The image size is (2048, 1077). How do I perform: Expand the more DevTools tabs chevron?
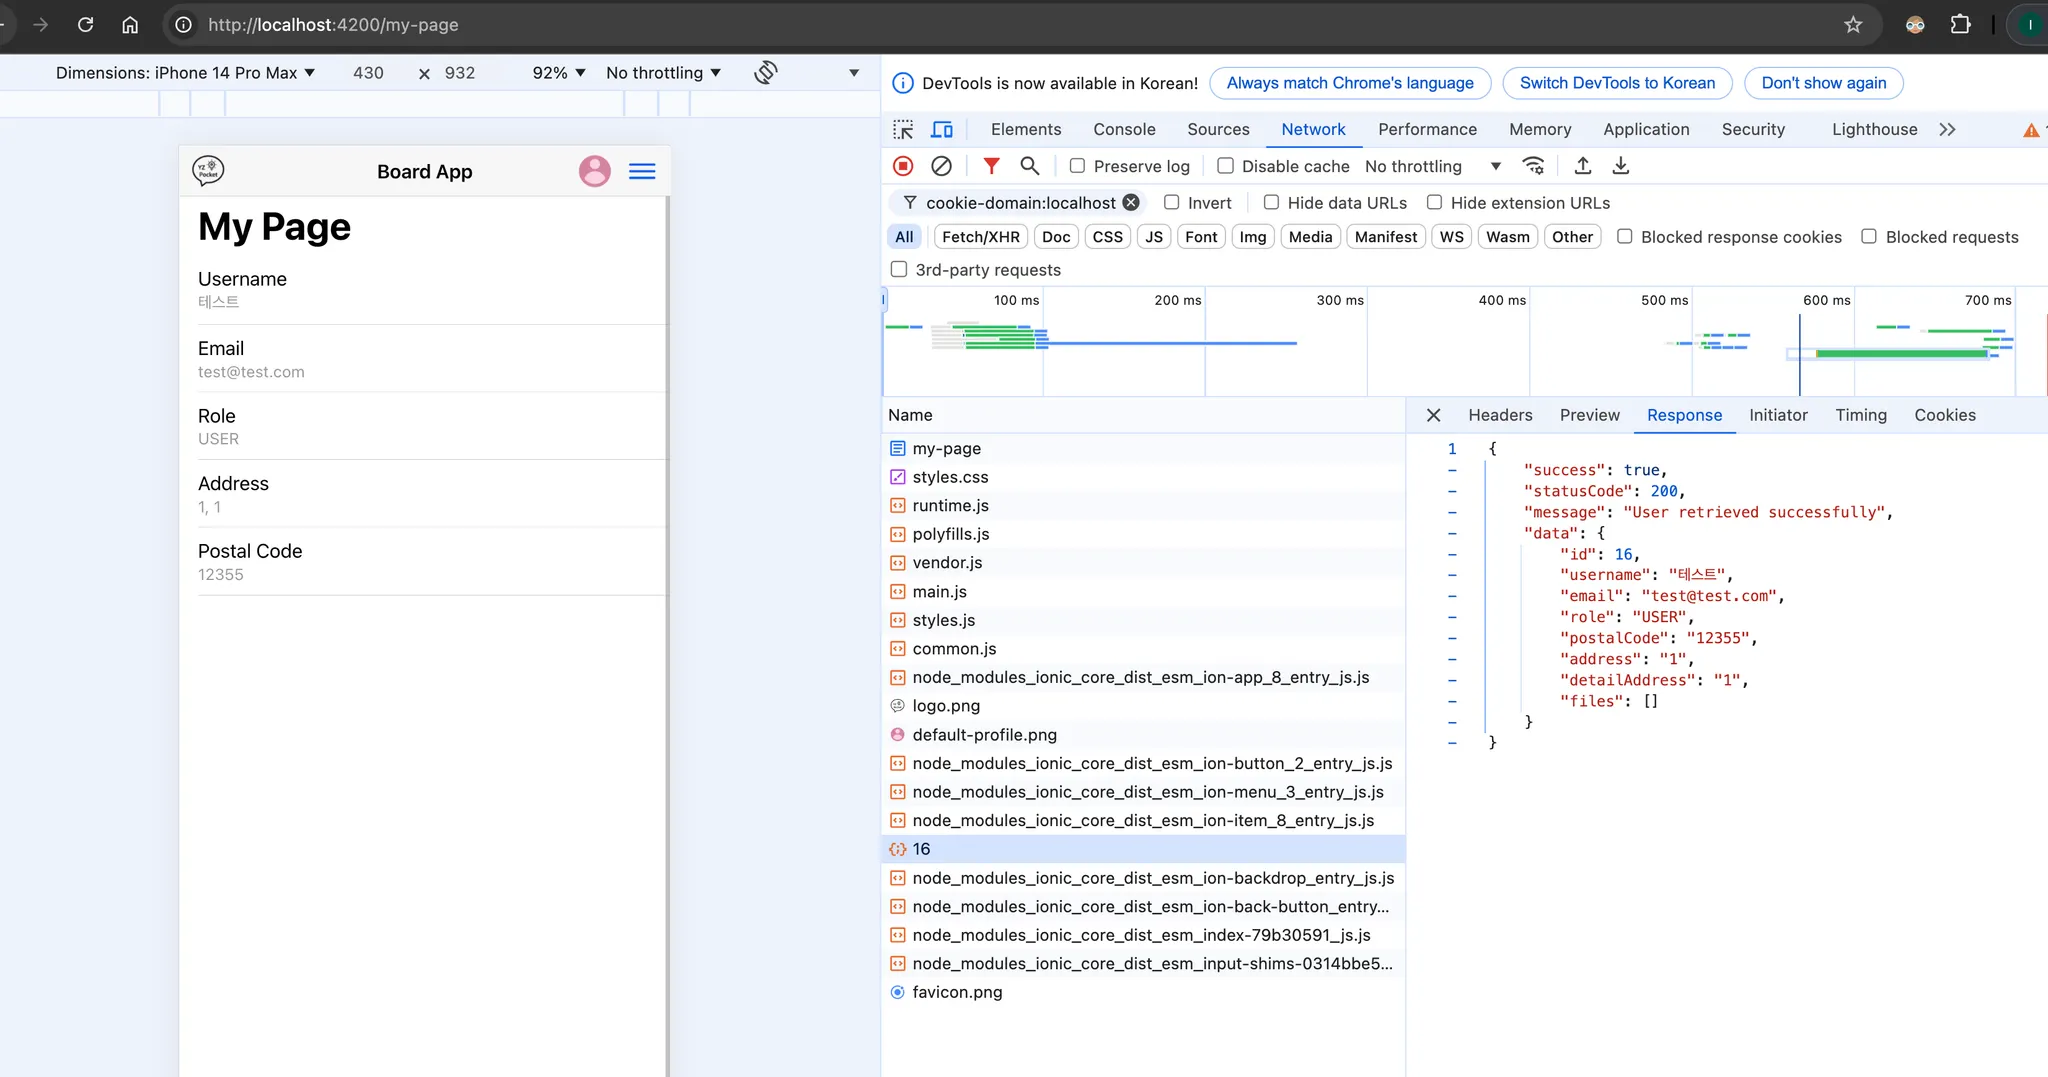tap(1947, 130)
